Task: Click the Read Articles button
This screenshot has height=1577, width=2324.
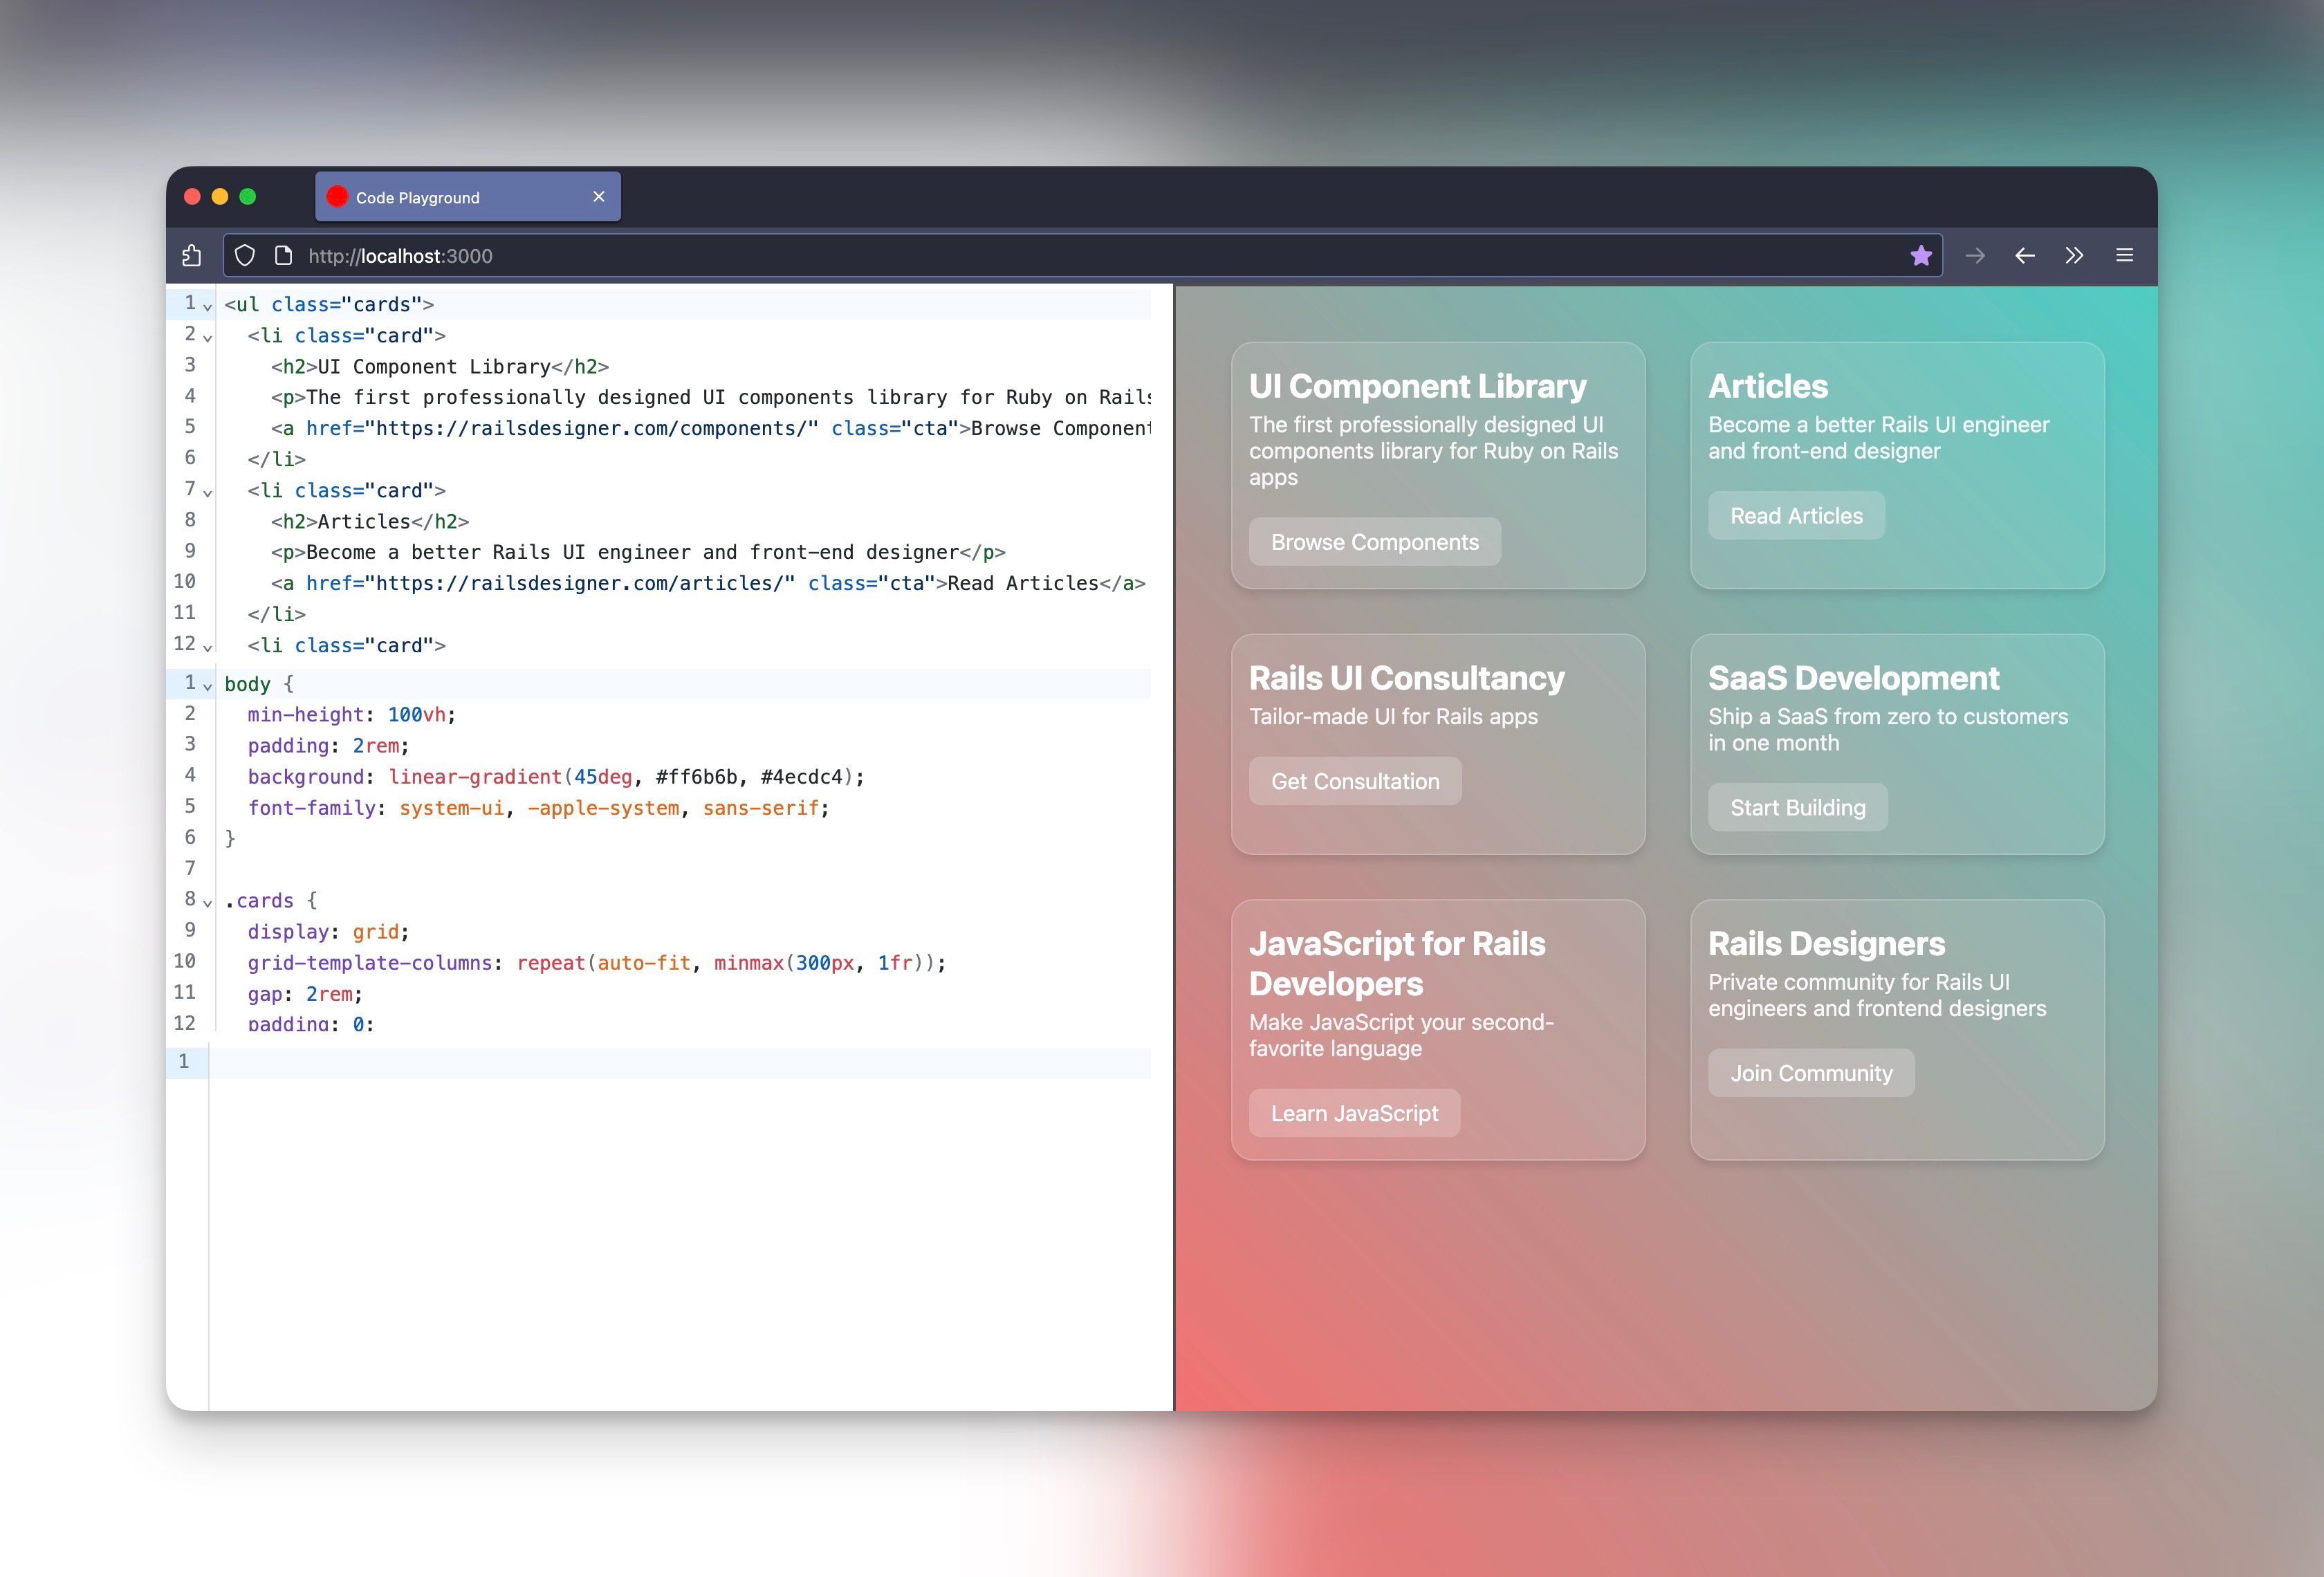Action: click(1796, 516)
